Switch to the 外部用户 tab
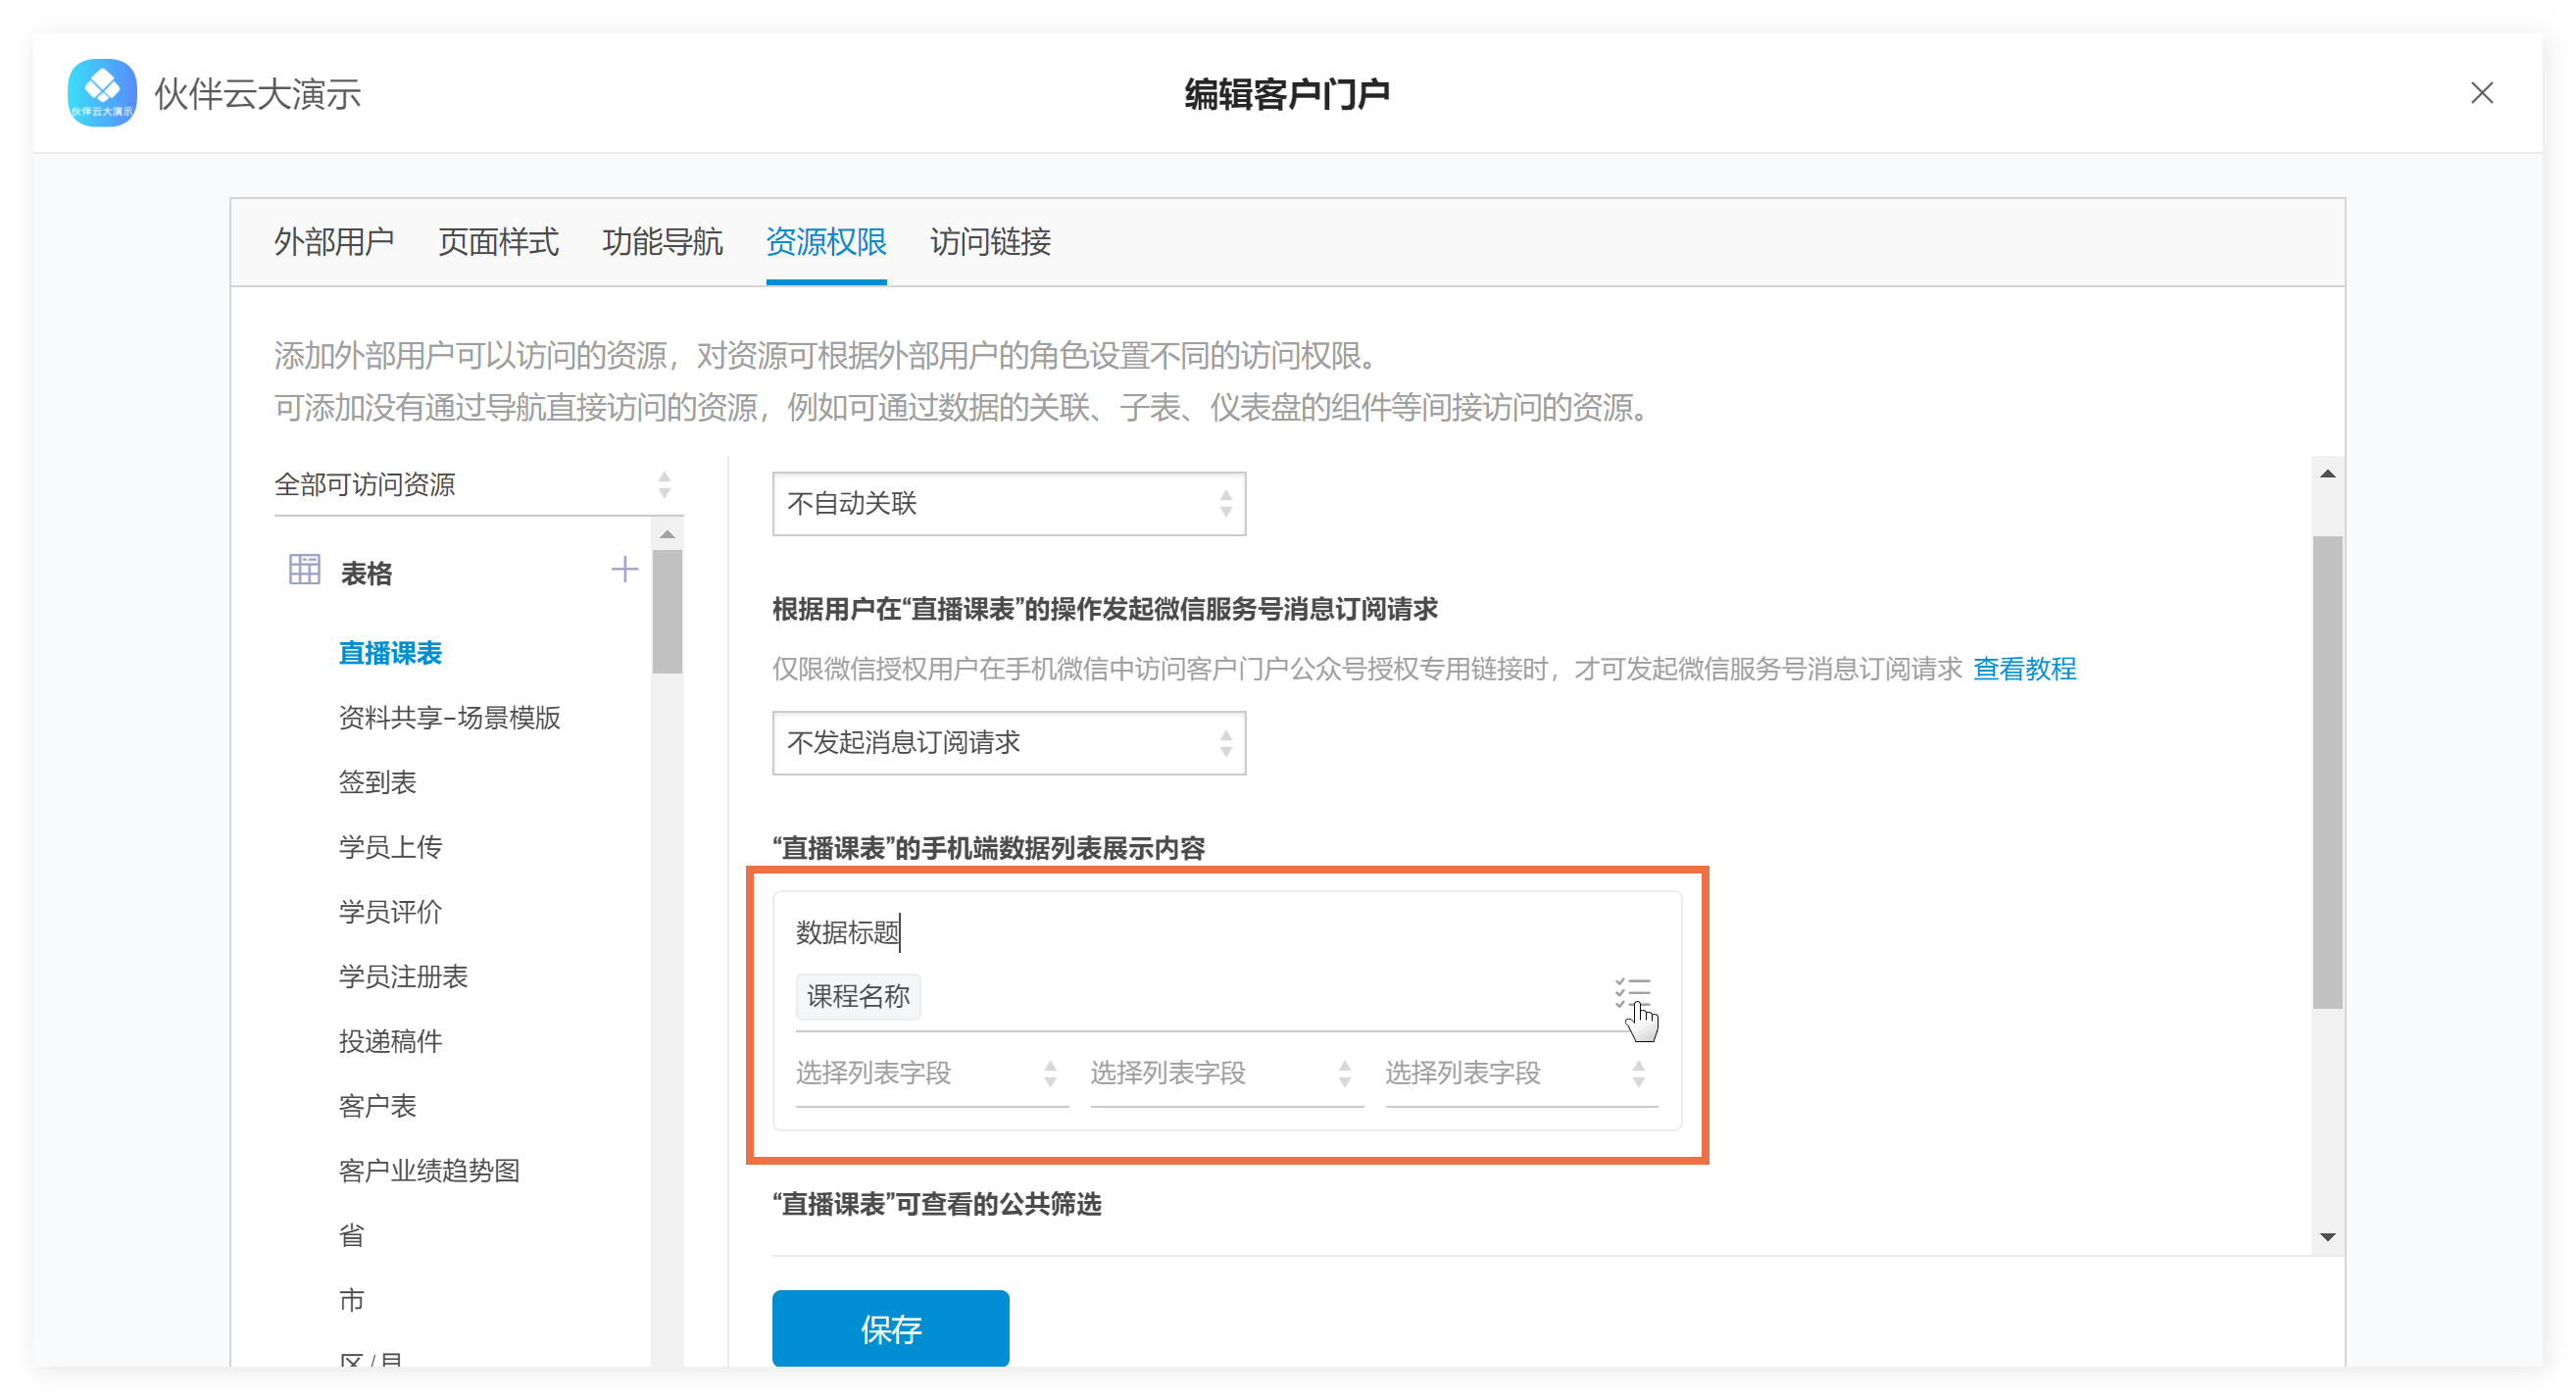Viewport: 2576px width, 1400px height. point(334,241)
